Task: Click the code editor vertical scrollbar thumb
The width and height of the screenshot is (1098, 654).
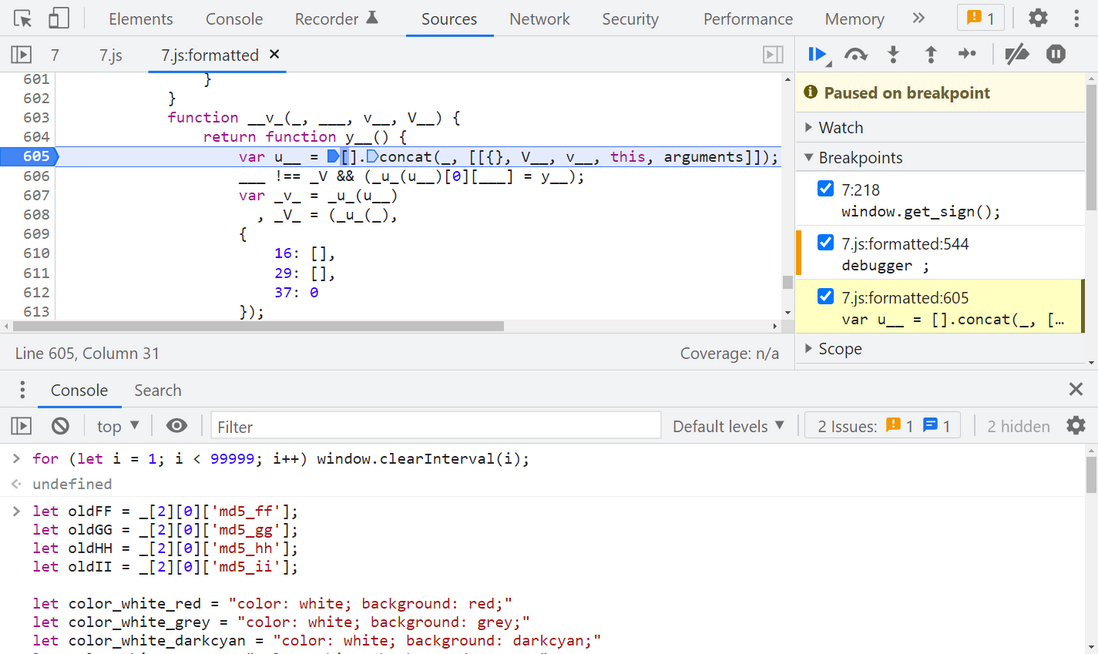Action: [787, 282]
